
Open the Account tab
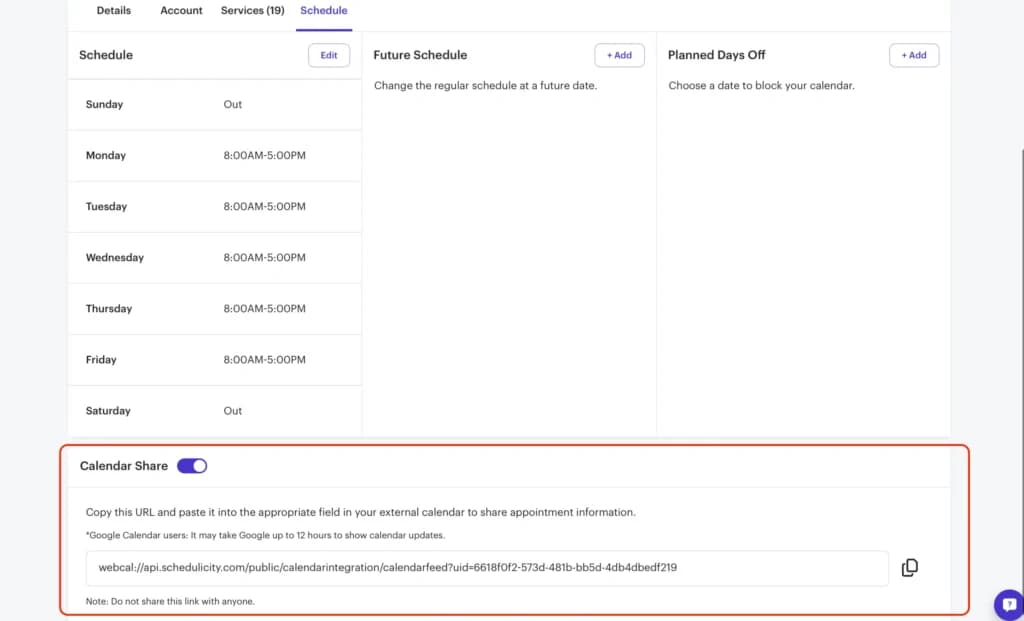click(x=181, y=10)
